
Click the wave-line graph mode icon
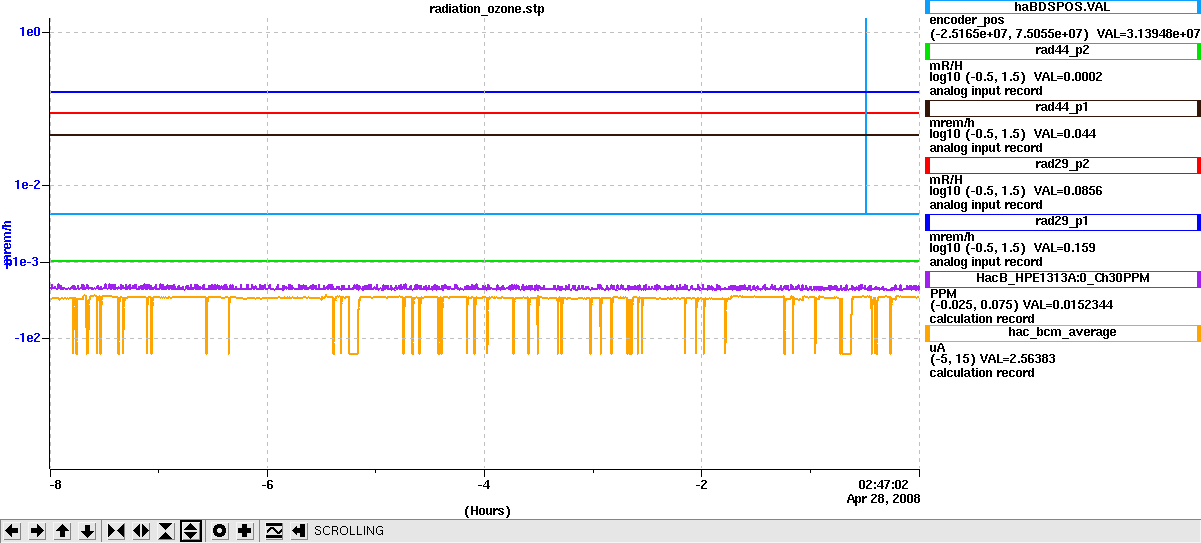click(x=273, y=531)
